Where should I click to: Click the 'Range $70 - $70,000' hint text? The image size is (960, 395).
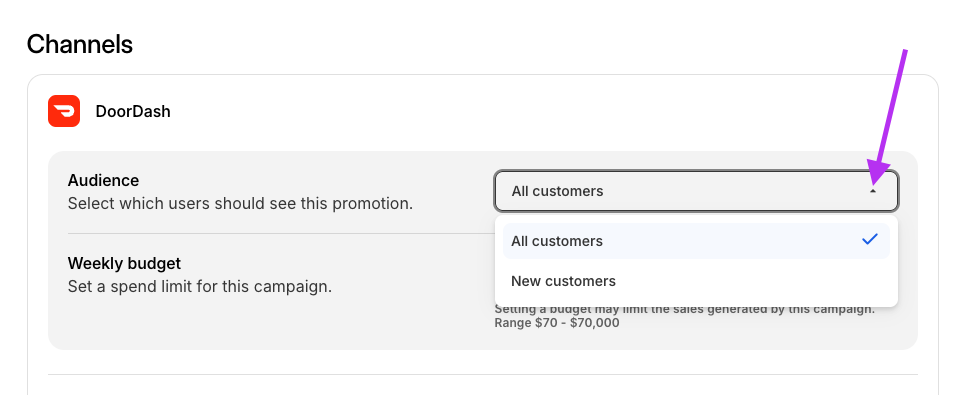(557, 322)
